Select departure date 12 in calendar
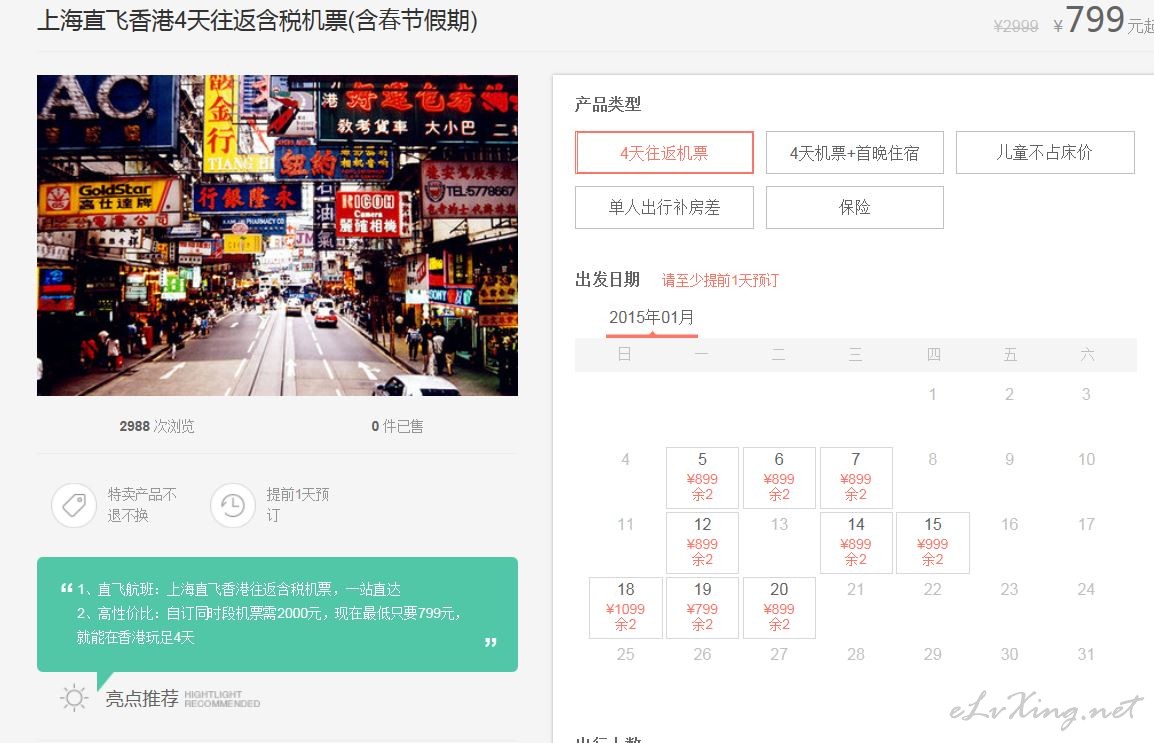Image resolution: width=1154 pixels, height=743 pixels. (702, 542)
